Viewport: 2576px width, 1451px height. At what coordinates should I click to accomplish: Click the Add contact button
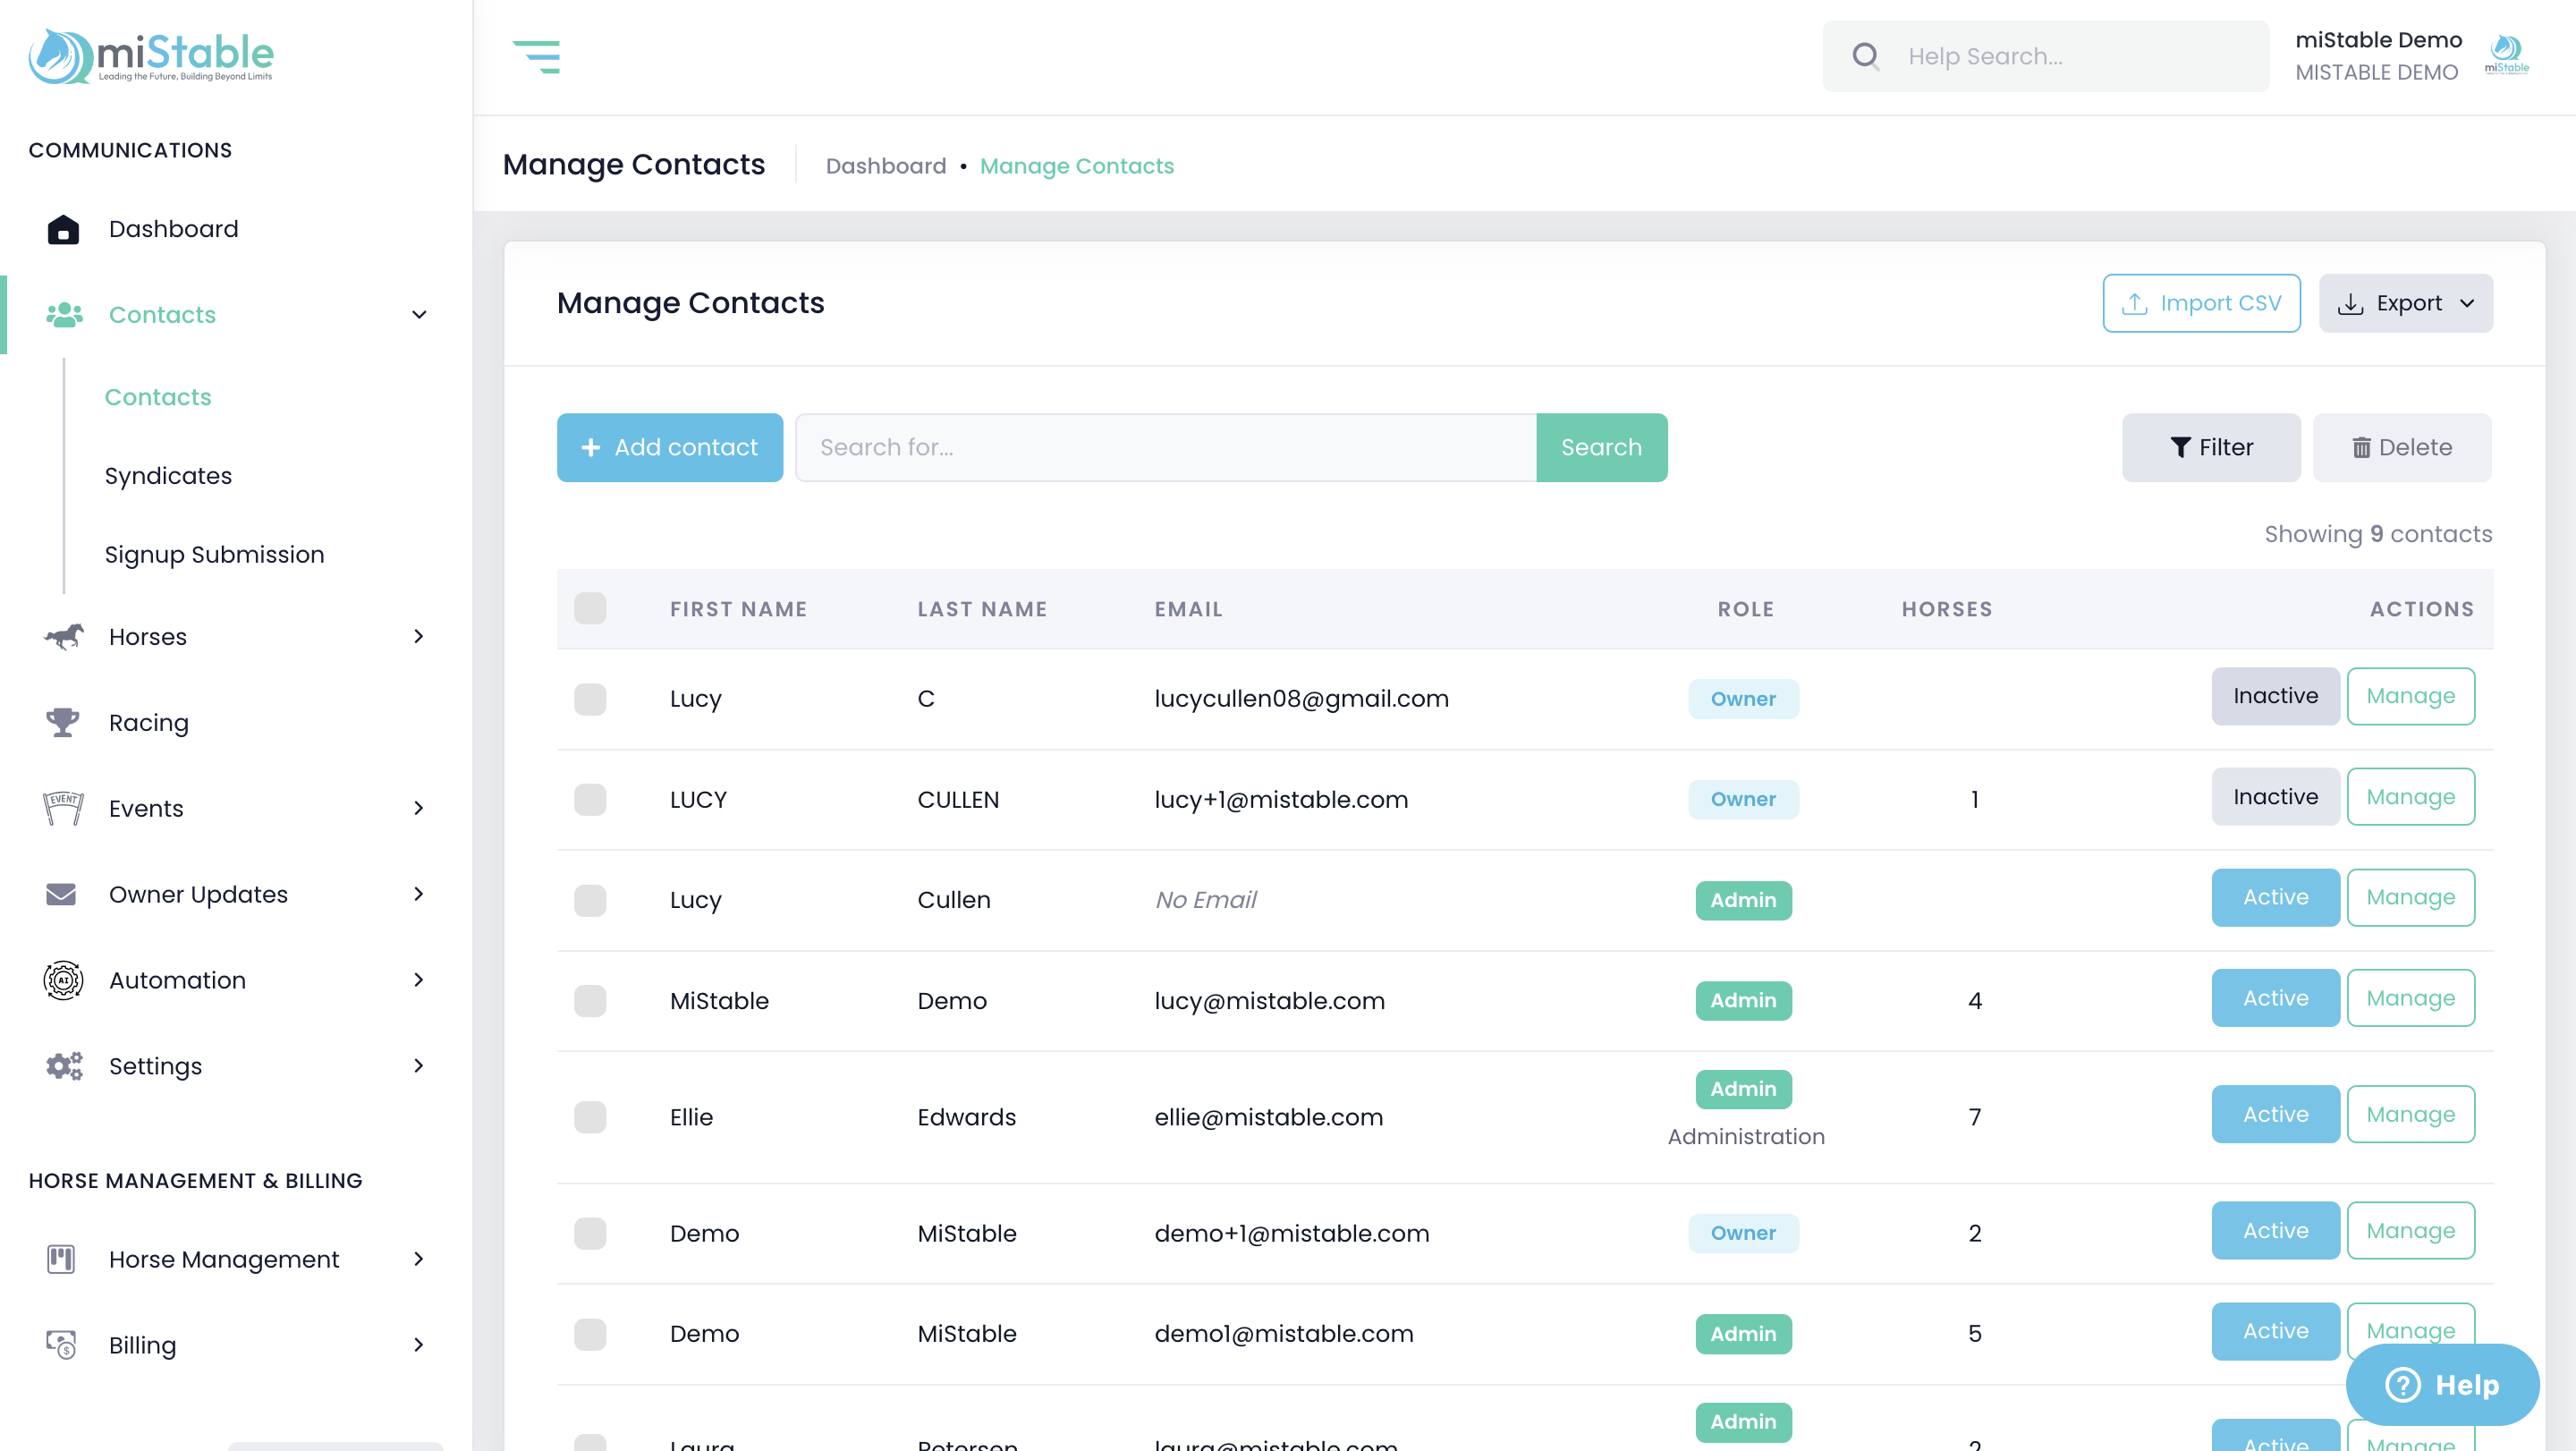tap(669, 447)
